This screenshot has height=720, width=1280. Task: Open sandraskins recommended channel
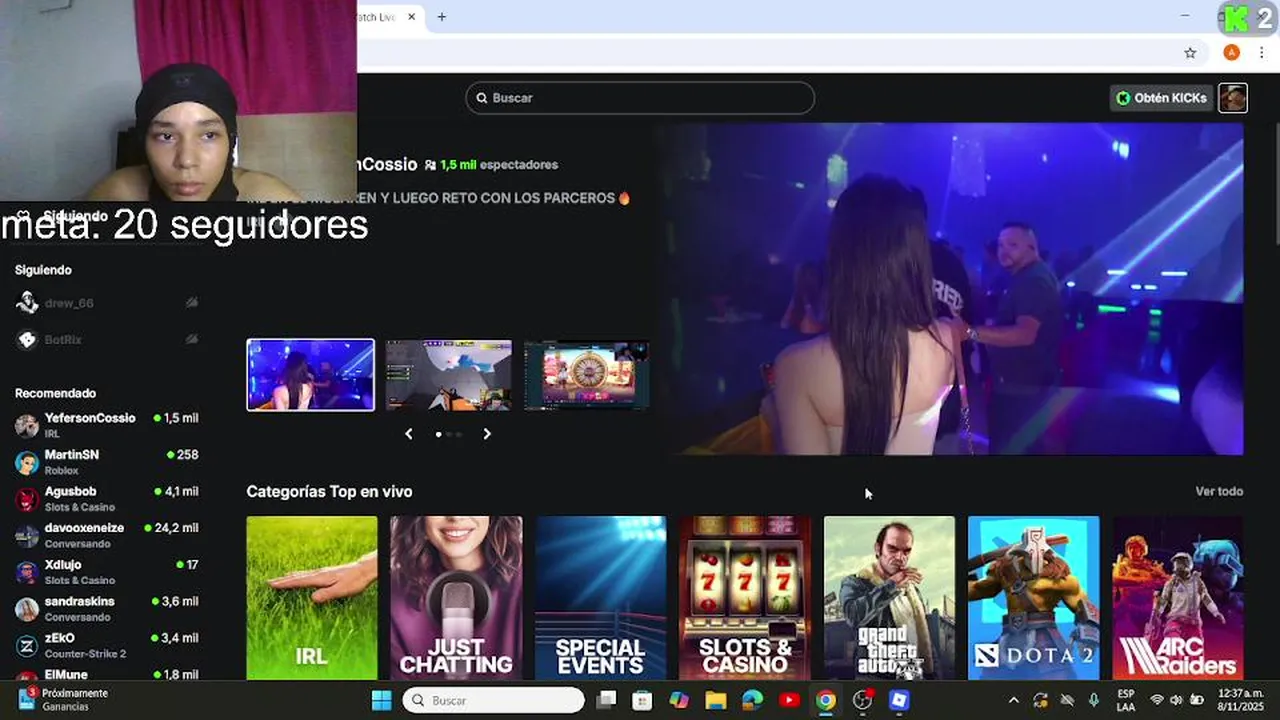tap(107, 609)
